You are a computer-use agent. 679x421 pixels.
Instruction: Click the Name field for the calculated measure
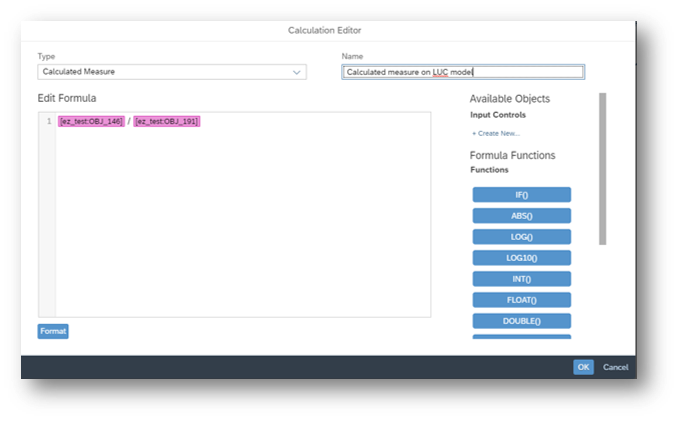(x=462, y=72)
